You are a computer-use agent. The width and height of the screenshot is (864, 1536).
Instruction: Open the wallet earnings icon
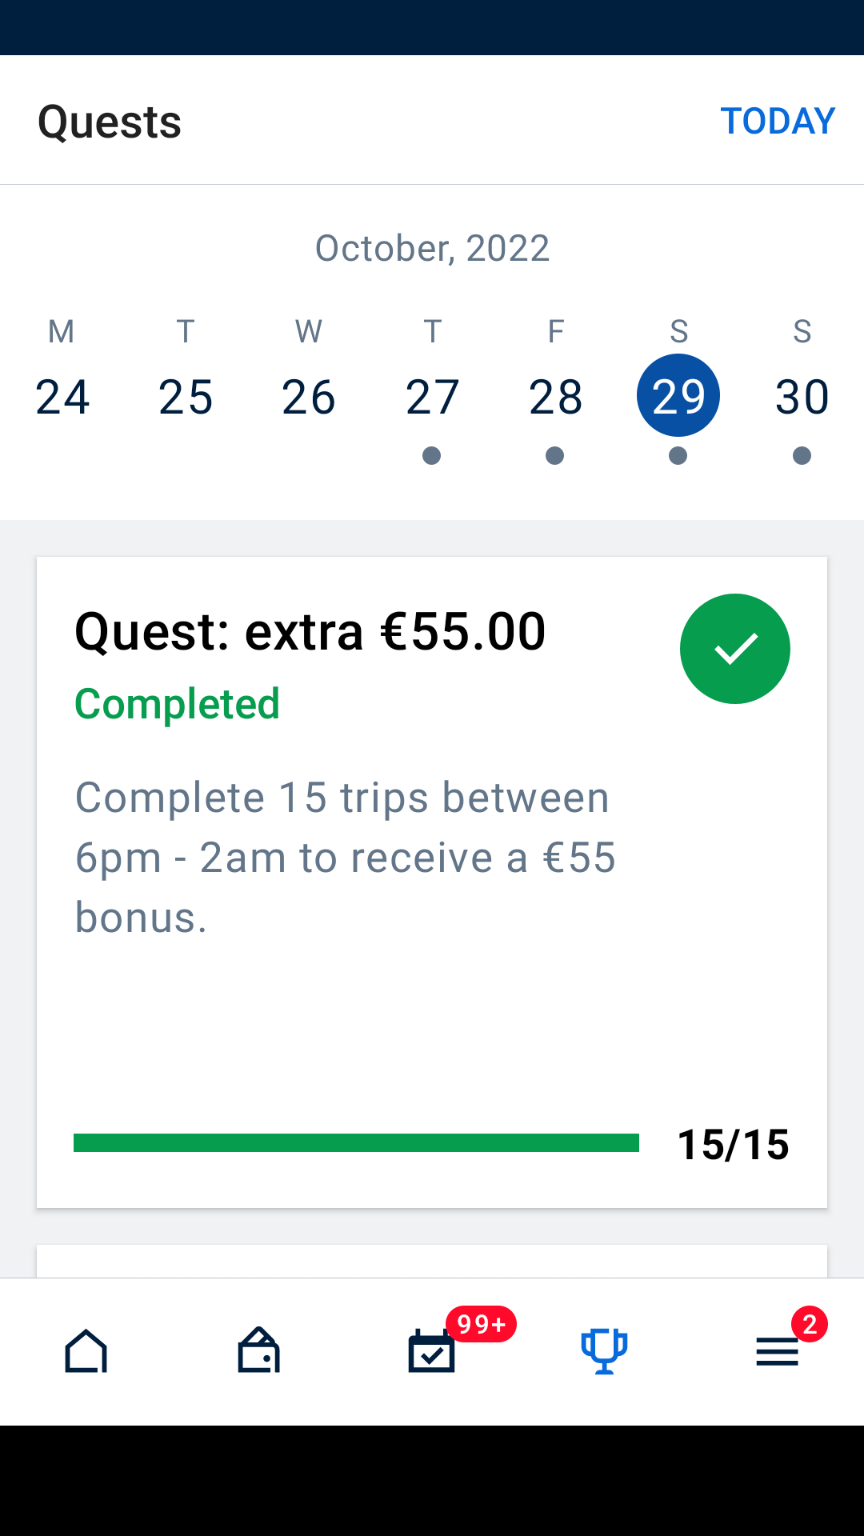259,1351
